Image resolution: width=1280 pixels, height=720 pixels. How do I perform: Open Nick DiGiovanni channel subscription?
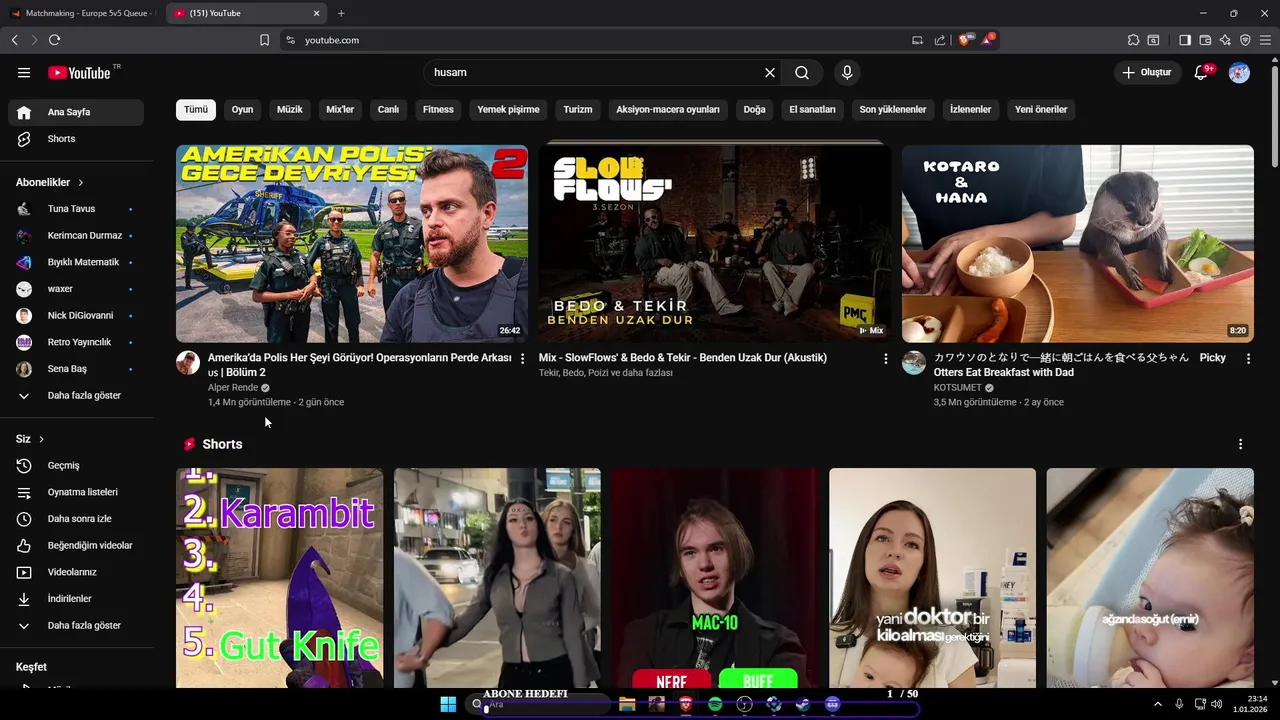coord(76,316)
